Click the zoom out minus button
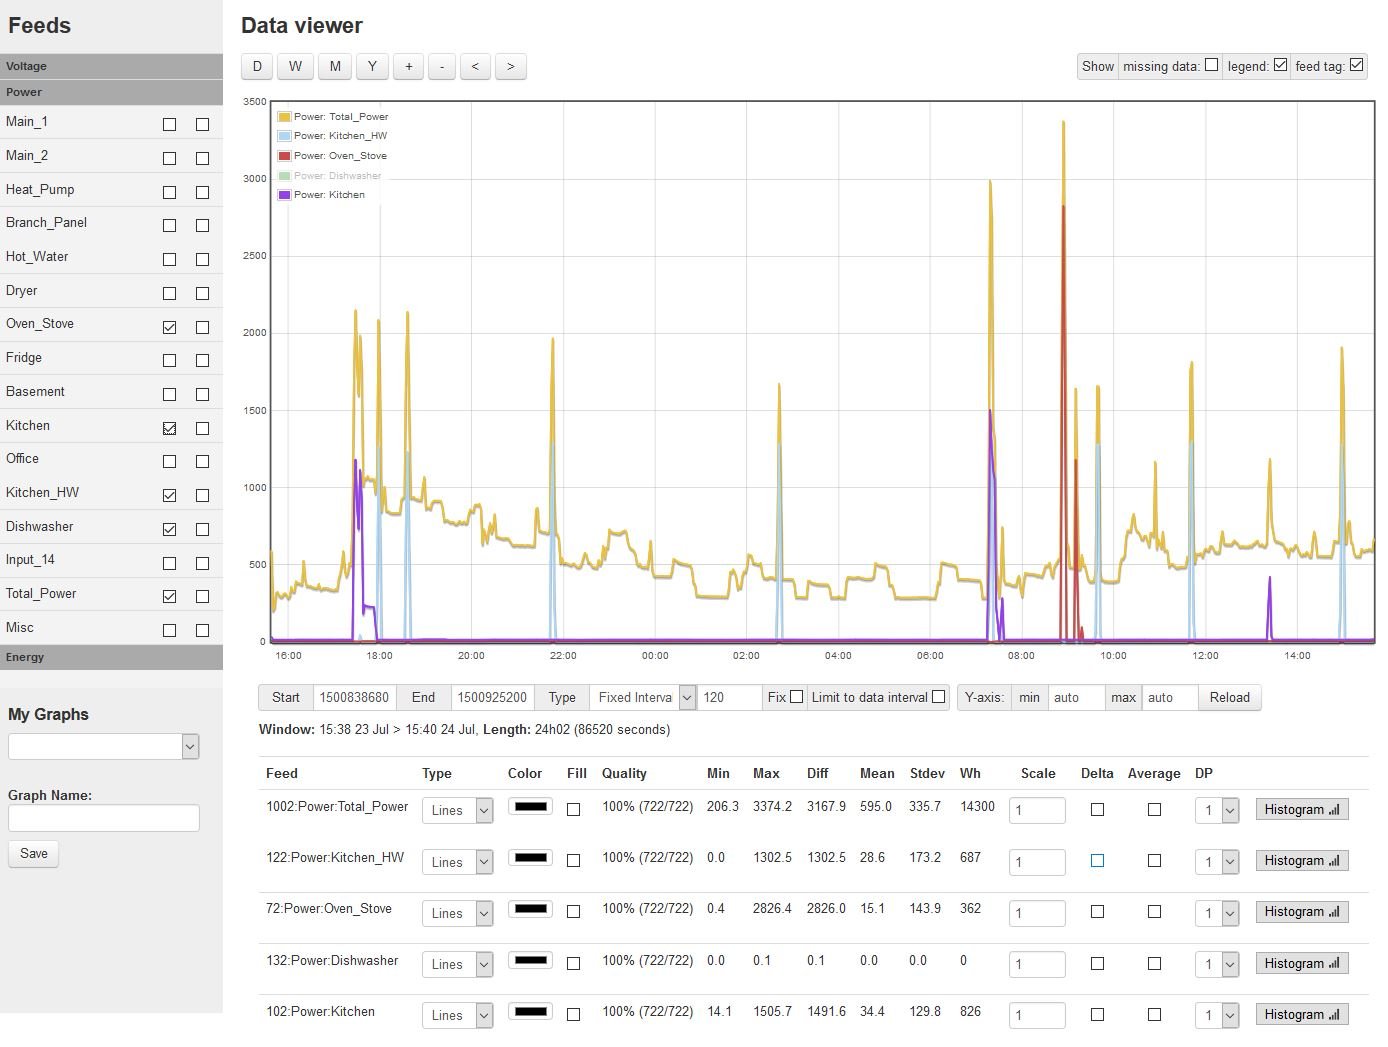This screenshot has width=1388, height=1047. pos(442,67)
